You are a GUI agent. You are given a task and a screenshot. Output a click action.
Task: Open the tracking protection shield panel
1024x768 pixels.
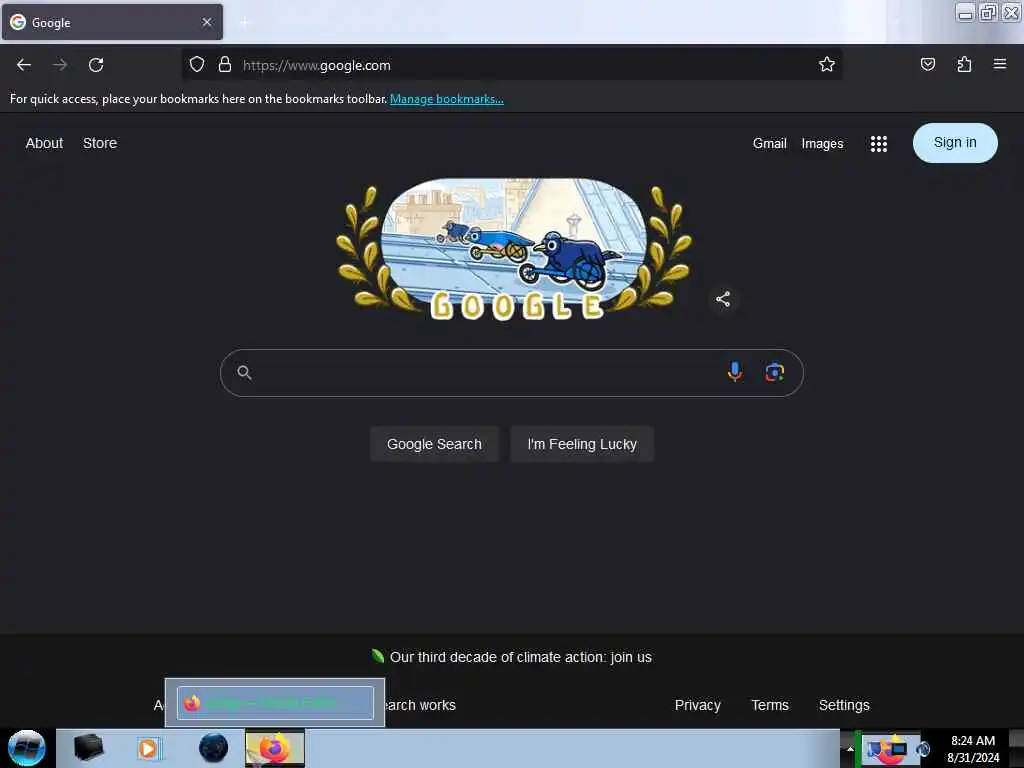(x=197, y=64)
